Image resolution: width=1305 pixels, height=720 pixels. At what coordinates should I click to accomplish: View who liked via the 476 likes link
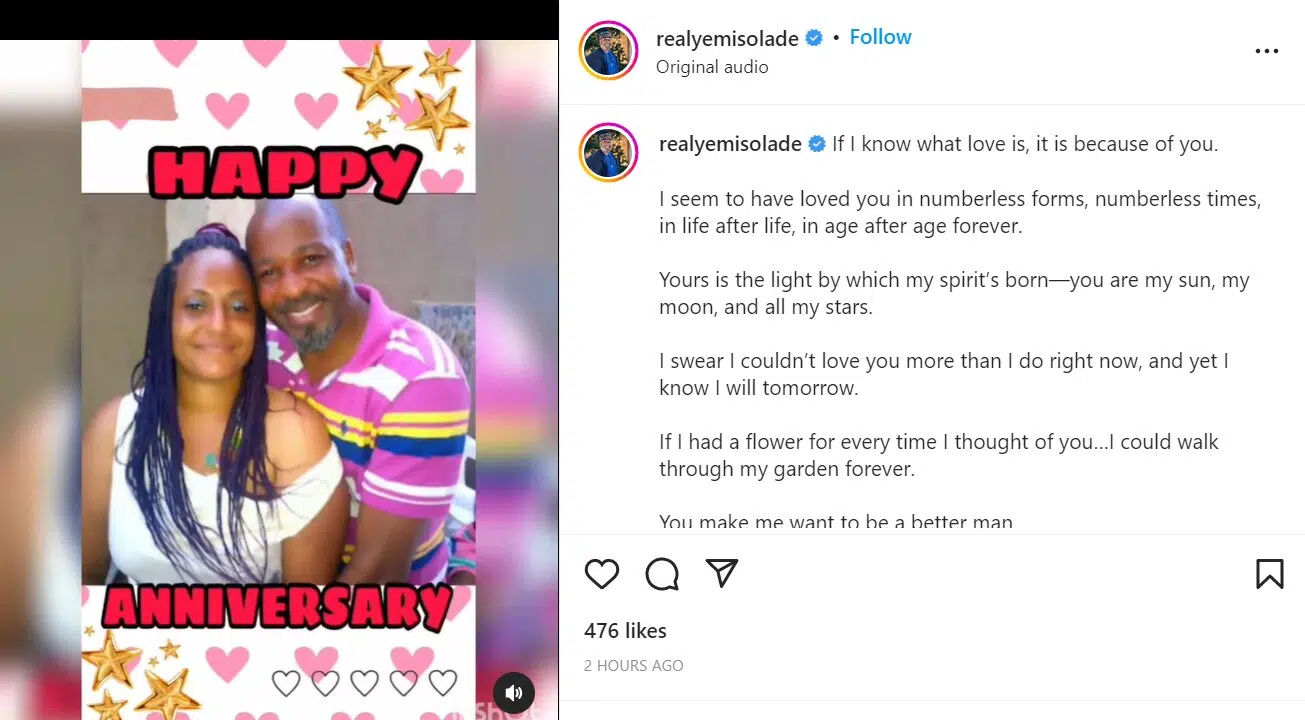tap(626, 630)
